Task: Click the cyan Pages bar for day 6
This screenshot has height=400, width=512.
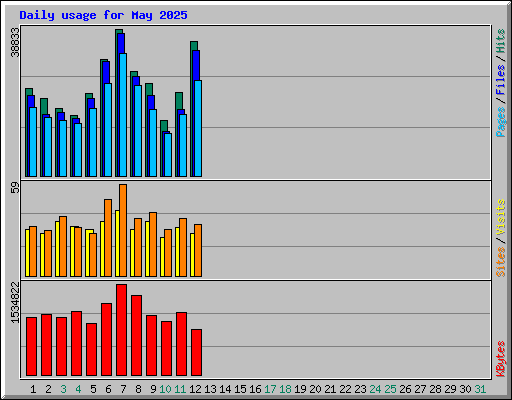Action: point(108,130)
